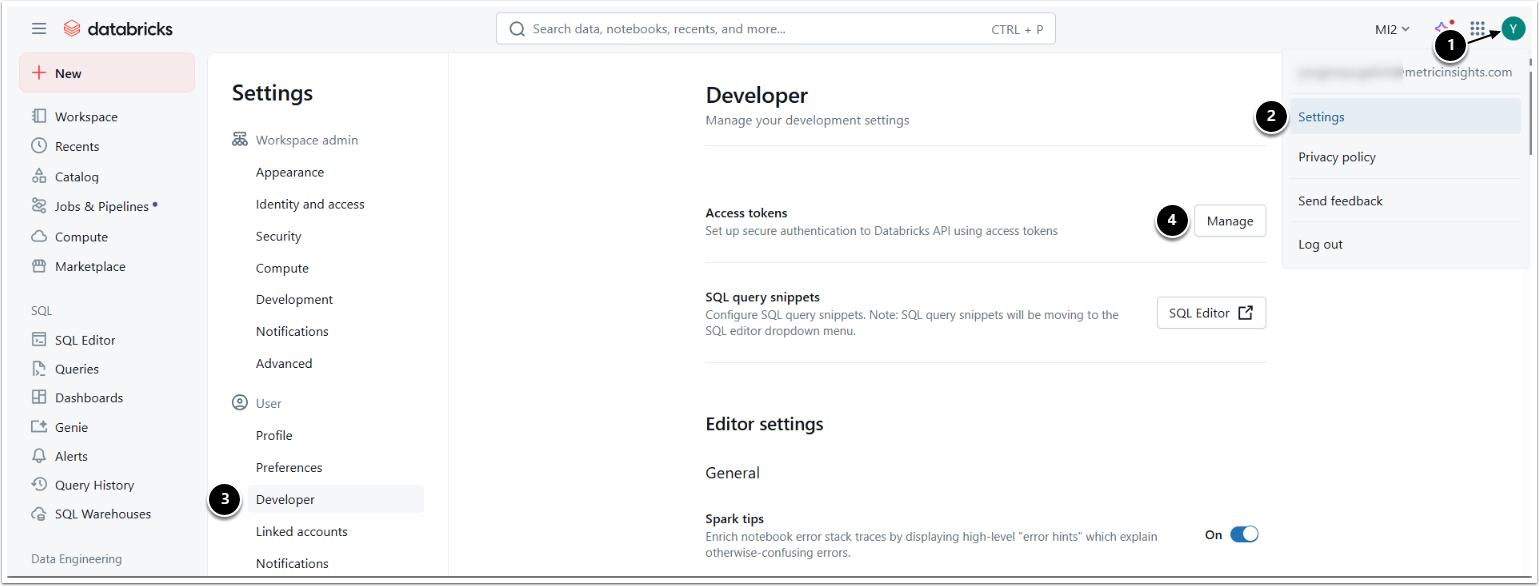1539x586 pixels.
Task: Manage access tokens
Action: click(1229, 221)
